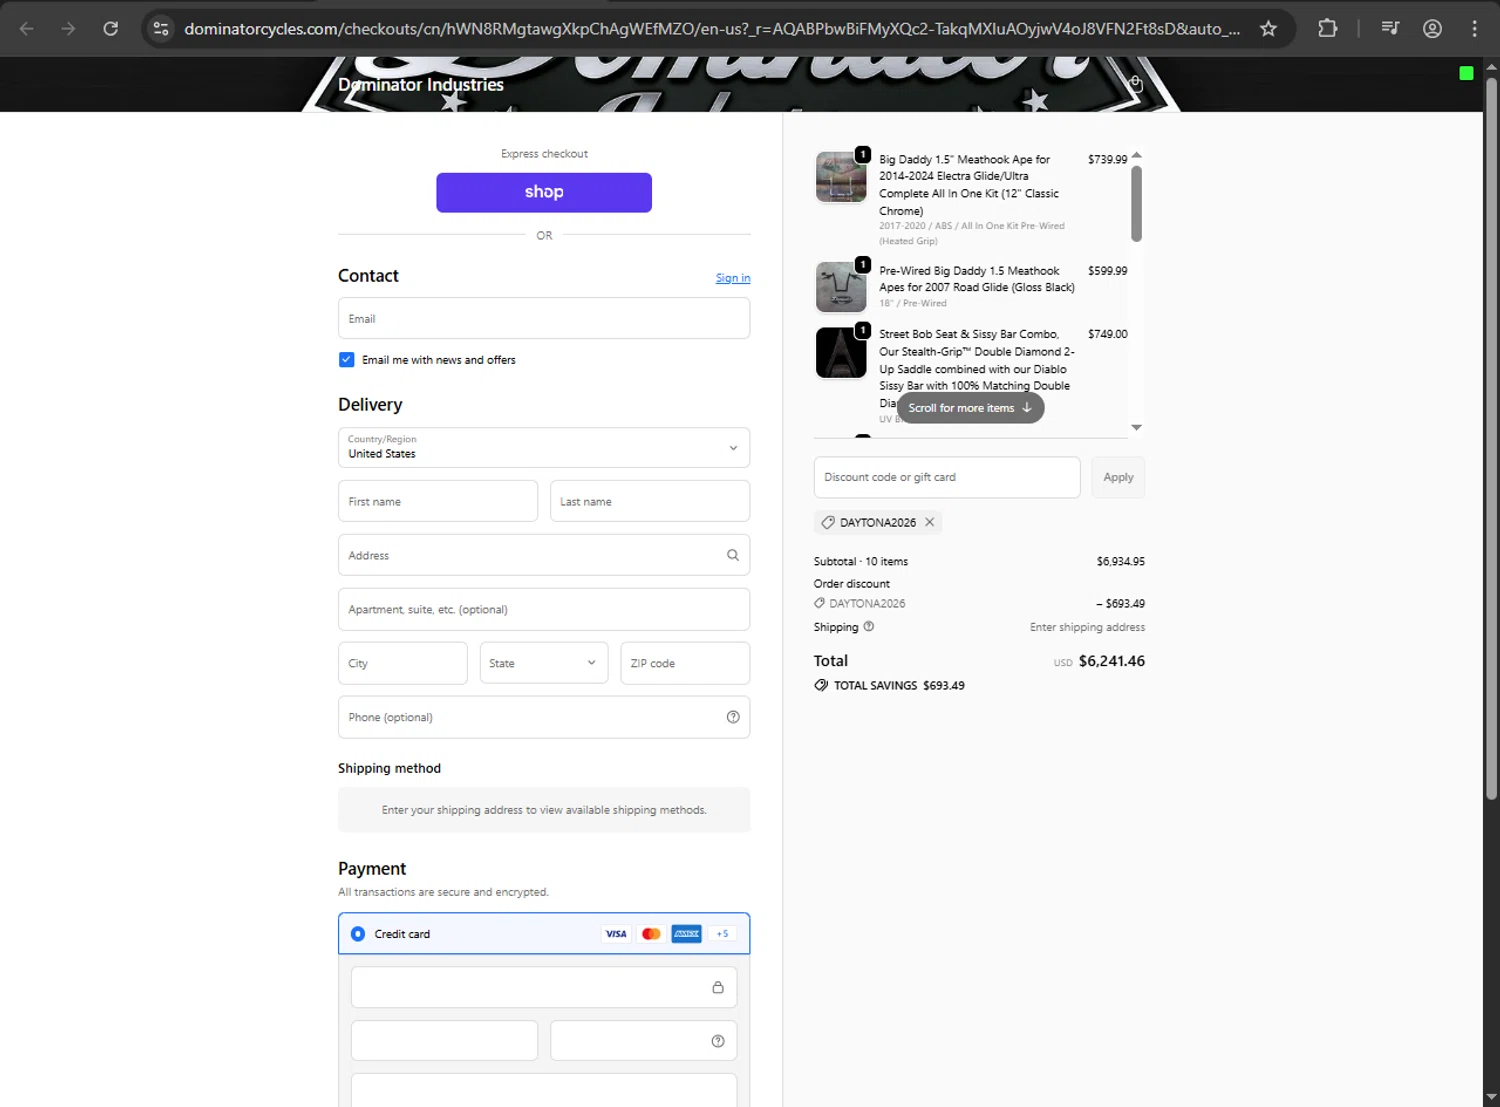Remove the DAYTONA2026 discount code
Image resolution: width=1500 pixels, height=1107 pixels.
(929, 522)
